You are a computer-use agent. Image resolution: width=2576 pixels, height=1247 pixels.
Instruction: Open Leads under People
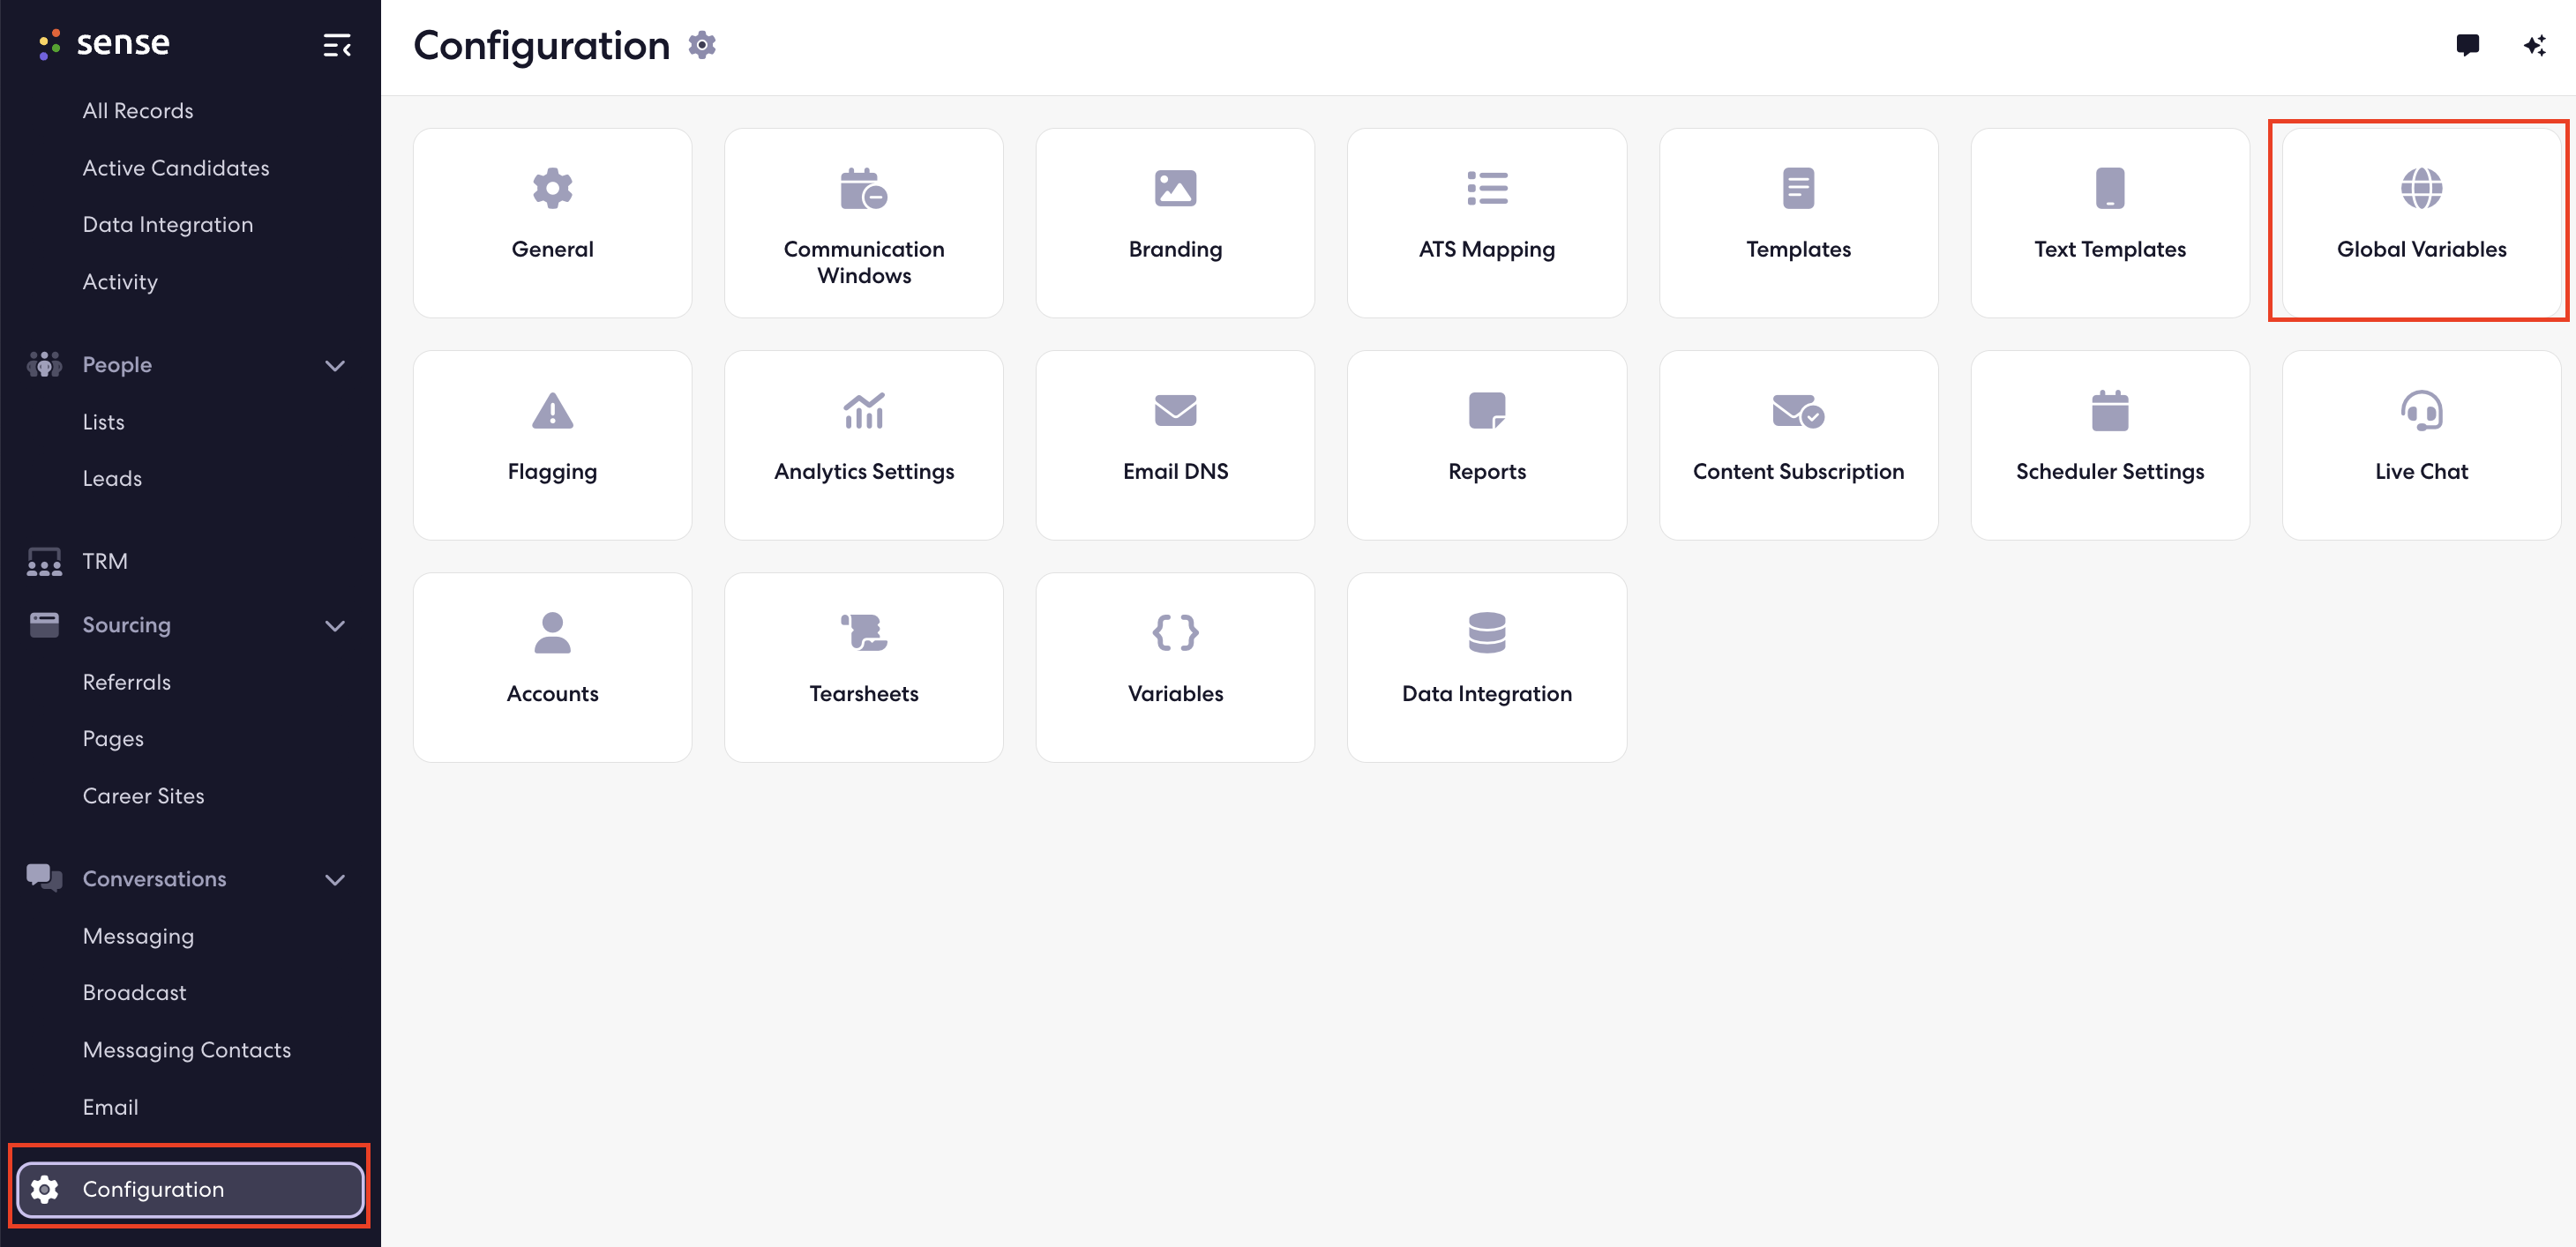coord(112,479)
